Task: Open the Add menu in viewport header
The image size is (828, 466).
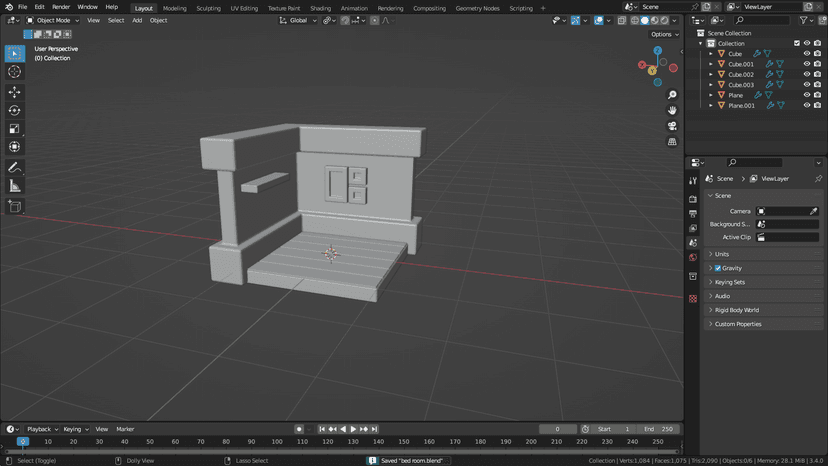Action: coord(137,21)
